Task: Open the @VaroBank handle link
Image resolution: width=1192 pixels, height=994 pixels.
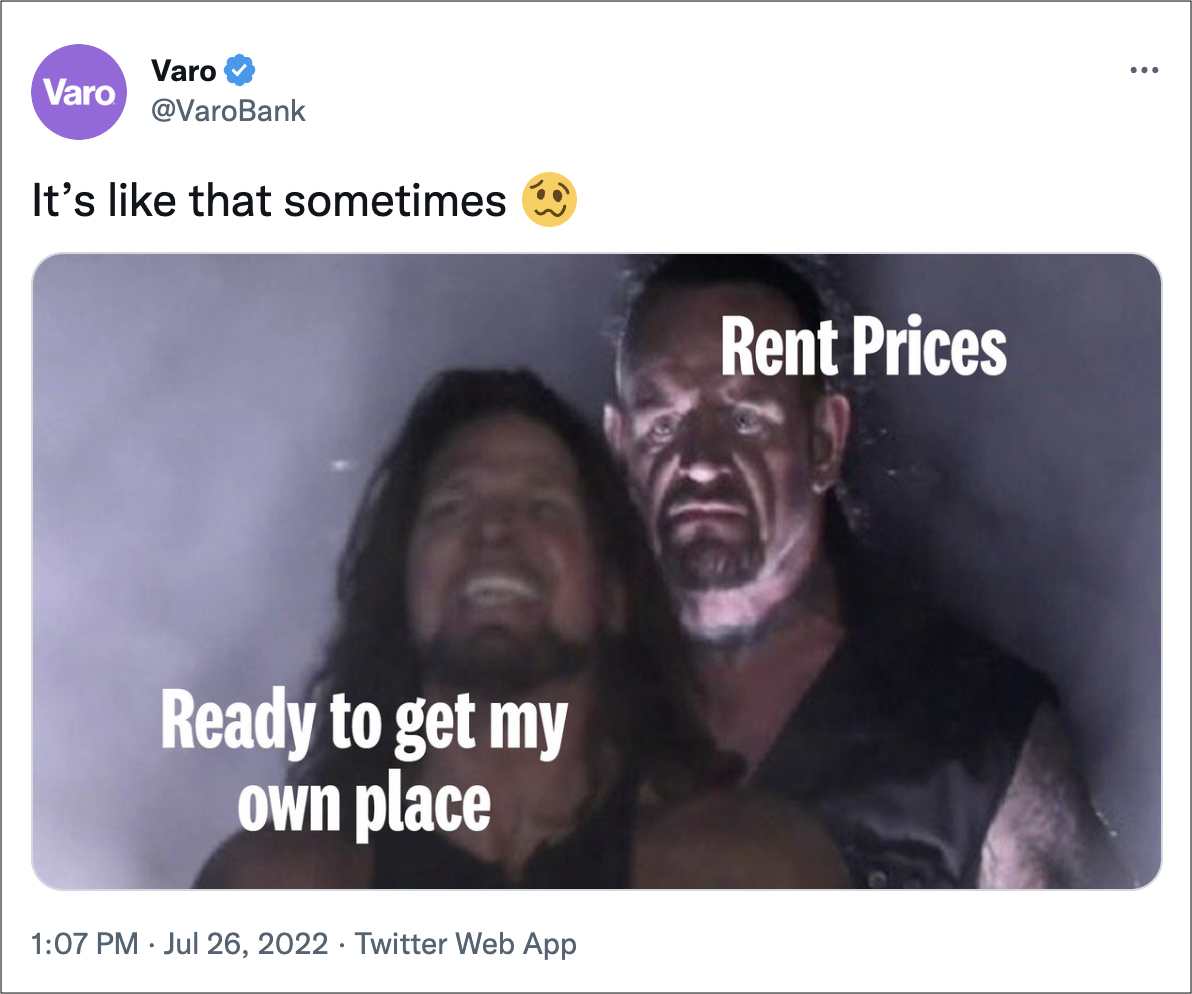Action: pos(228,111)
